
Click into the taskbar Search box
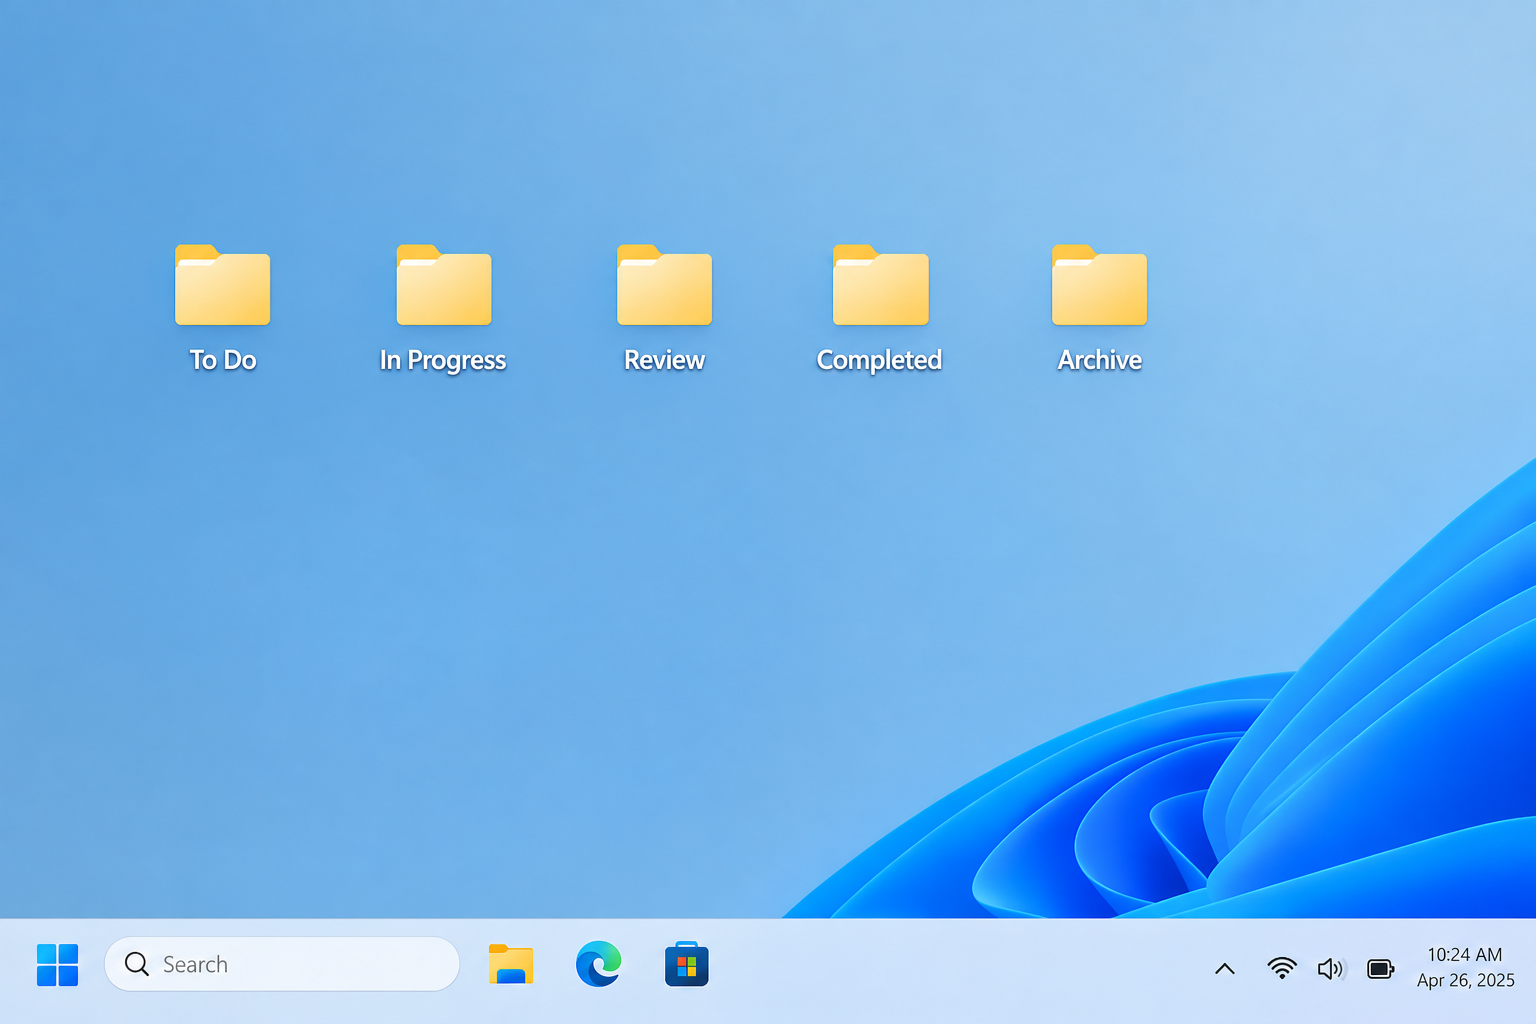(x=282, y=964)
